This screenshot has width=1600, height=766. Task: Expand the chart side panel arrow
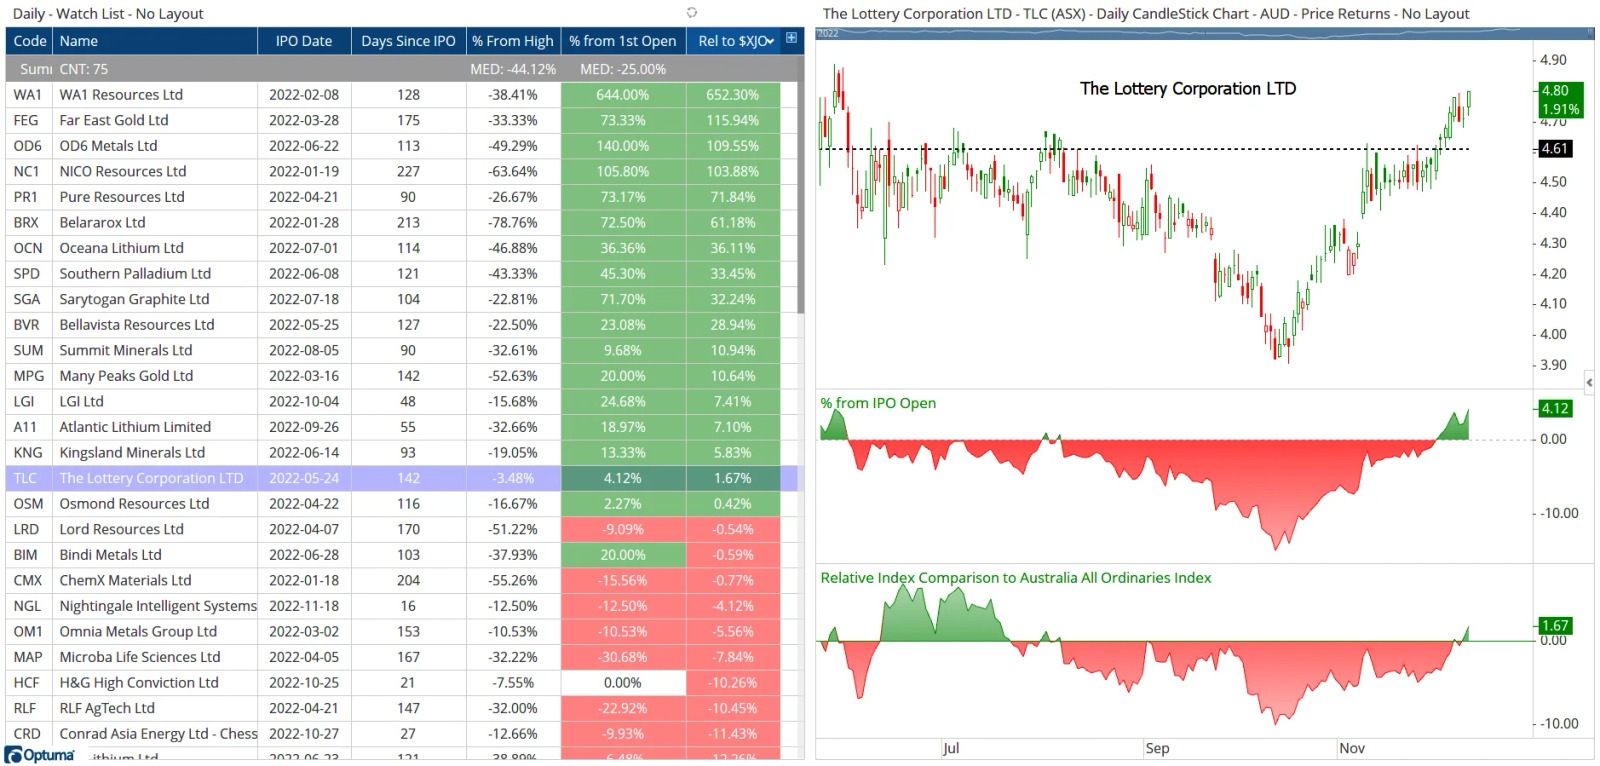tap(1589, 382)
